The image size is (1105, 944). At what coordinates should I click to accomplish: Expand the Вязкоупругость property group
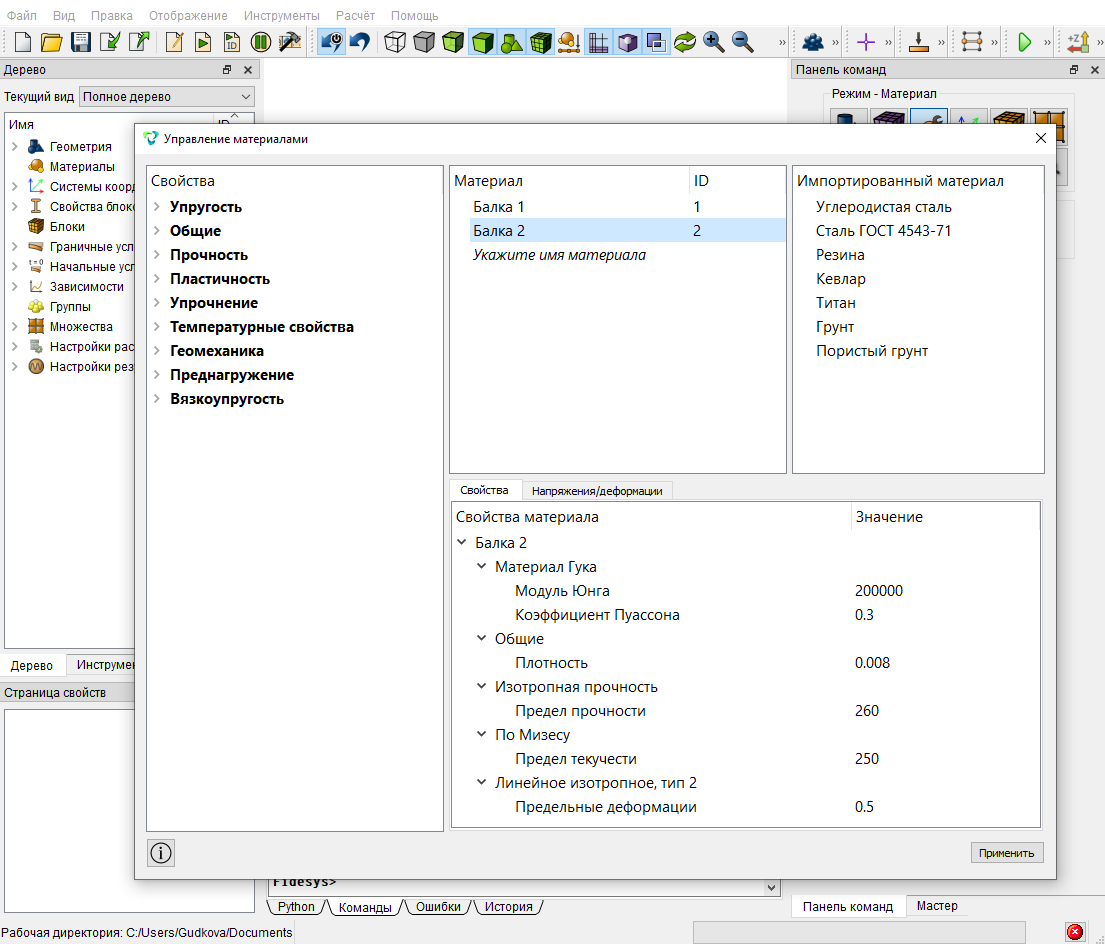[157, 399]
